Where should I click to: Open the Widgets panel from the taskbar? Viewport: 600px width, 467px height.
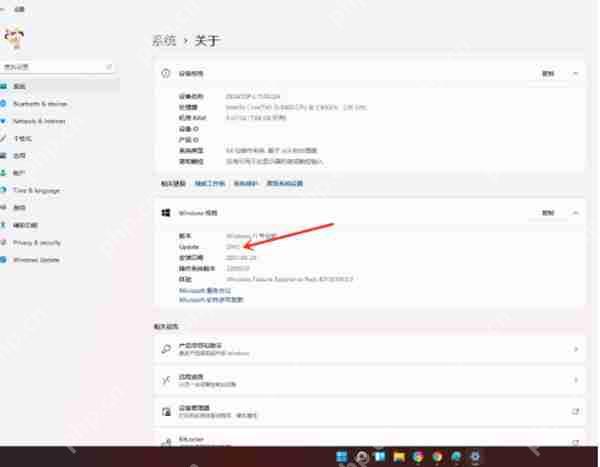380,456
